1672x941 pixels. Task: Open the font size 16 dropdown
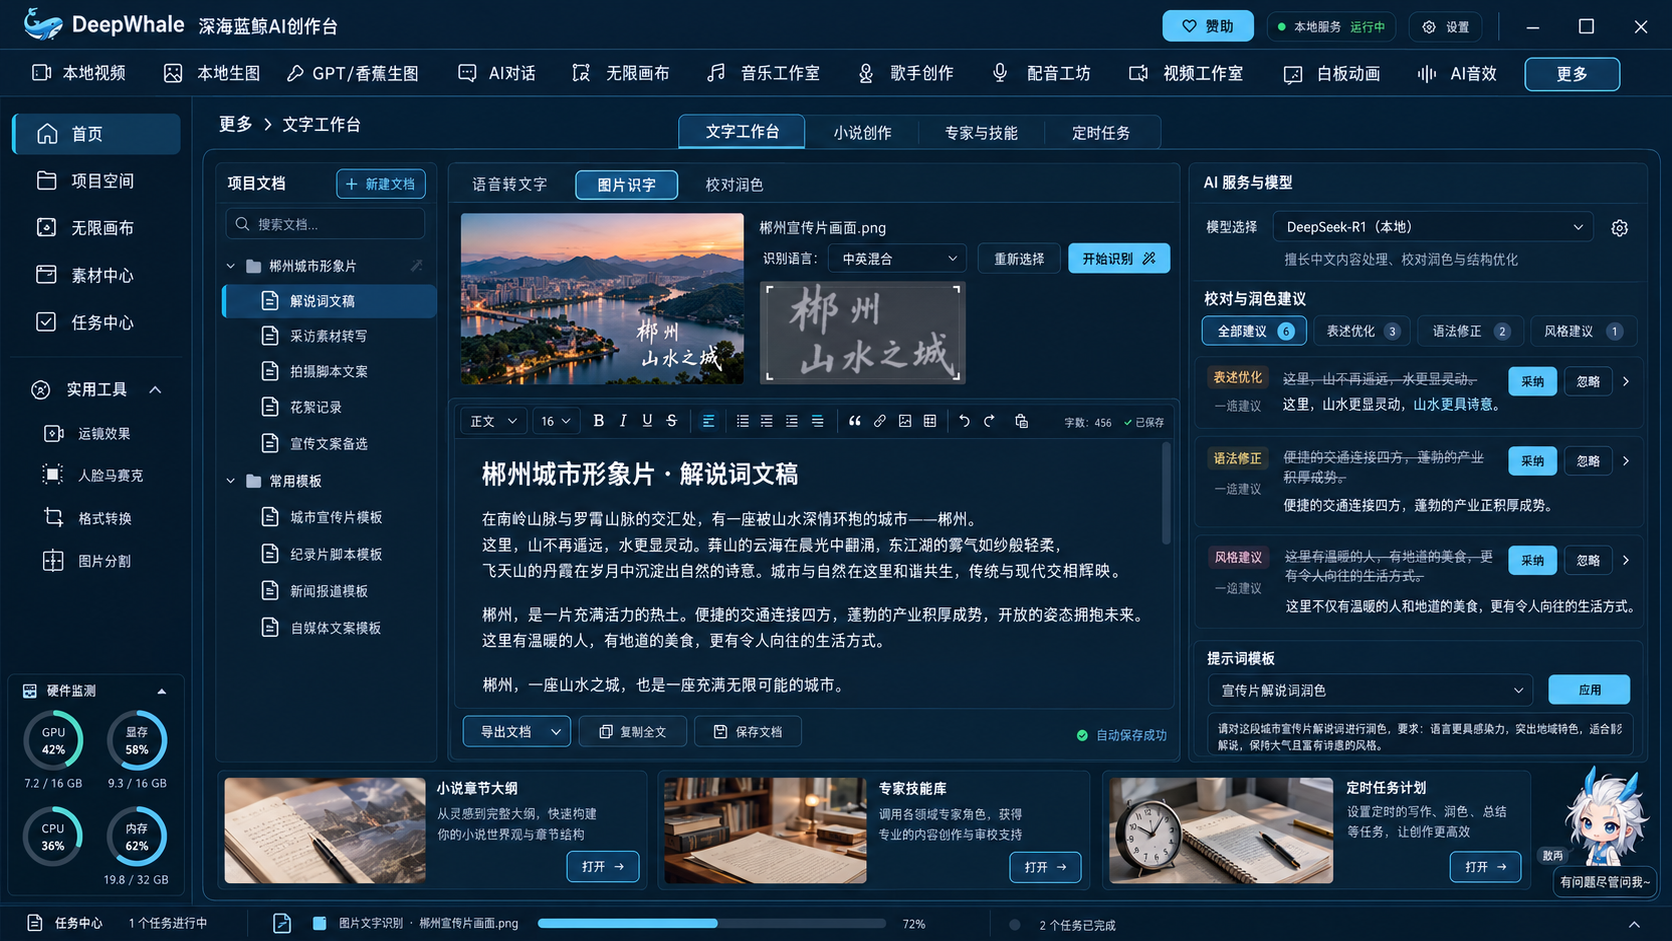point(555,421)
